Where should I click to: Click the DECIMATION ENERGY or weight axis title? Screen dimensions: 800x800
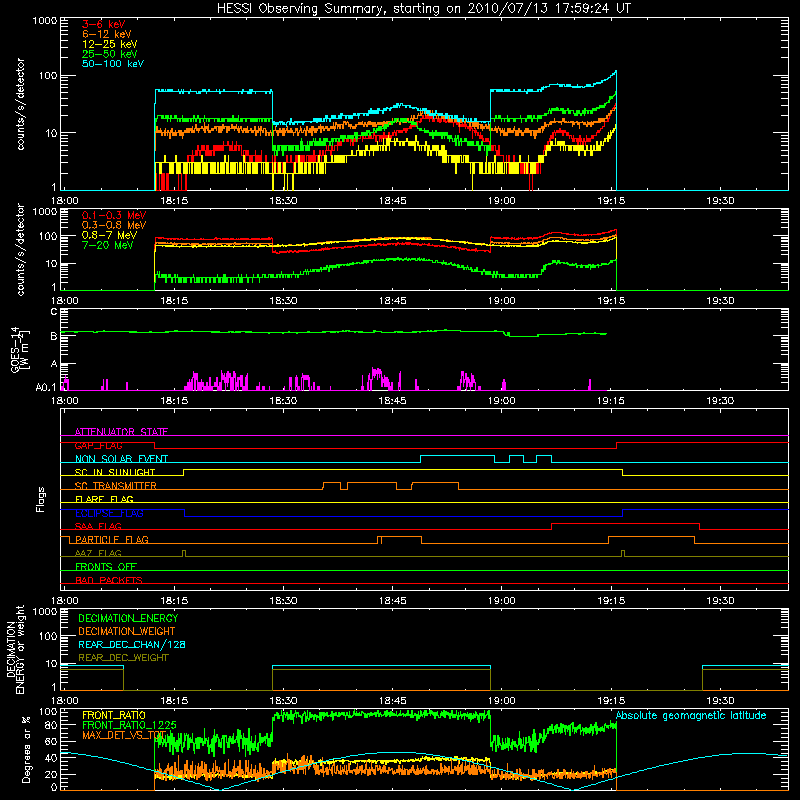[x=15, y=649]
